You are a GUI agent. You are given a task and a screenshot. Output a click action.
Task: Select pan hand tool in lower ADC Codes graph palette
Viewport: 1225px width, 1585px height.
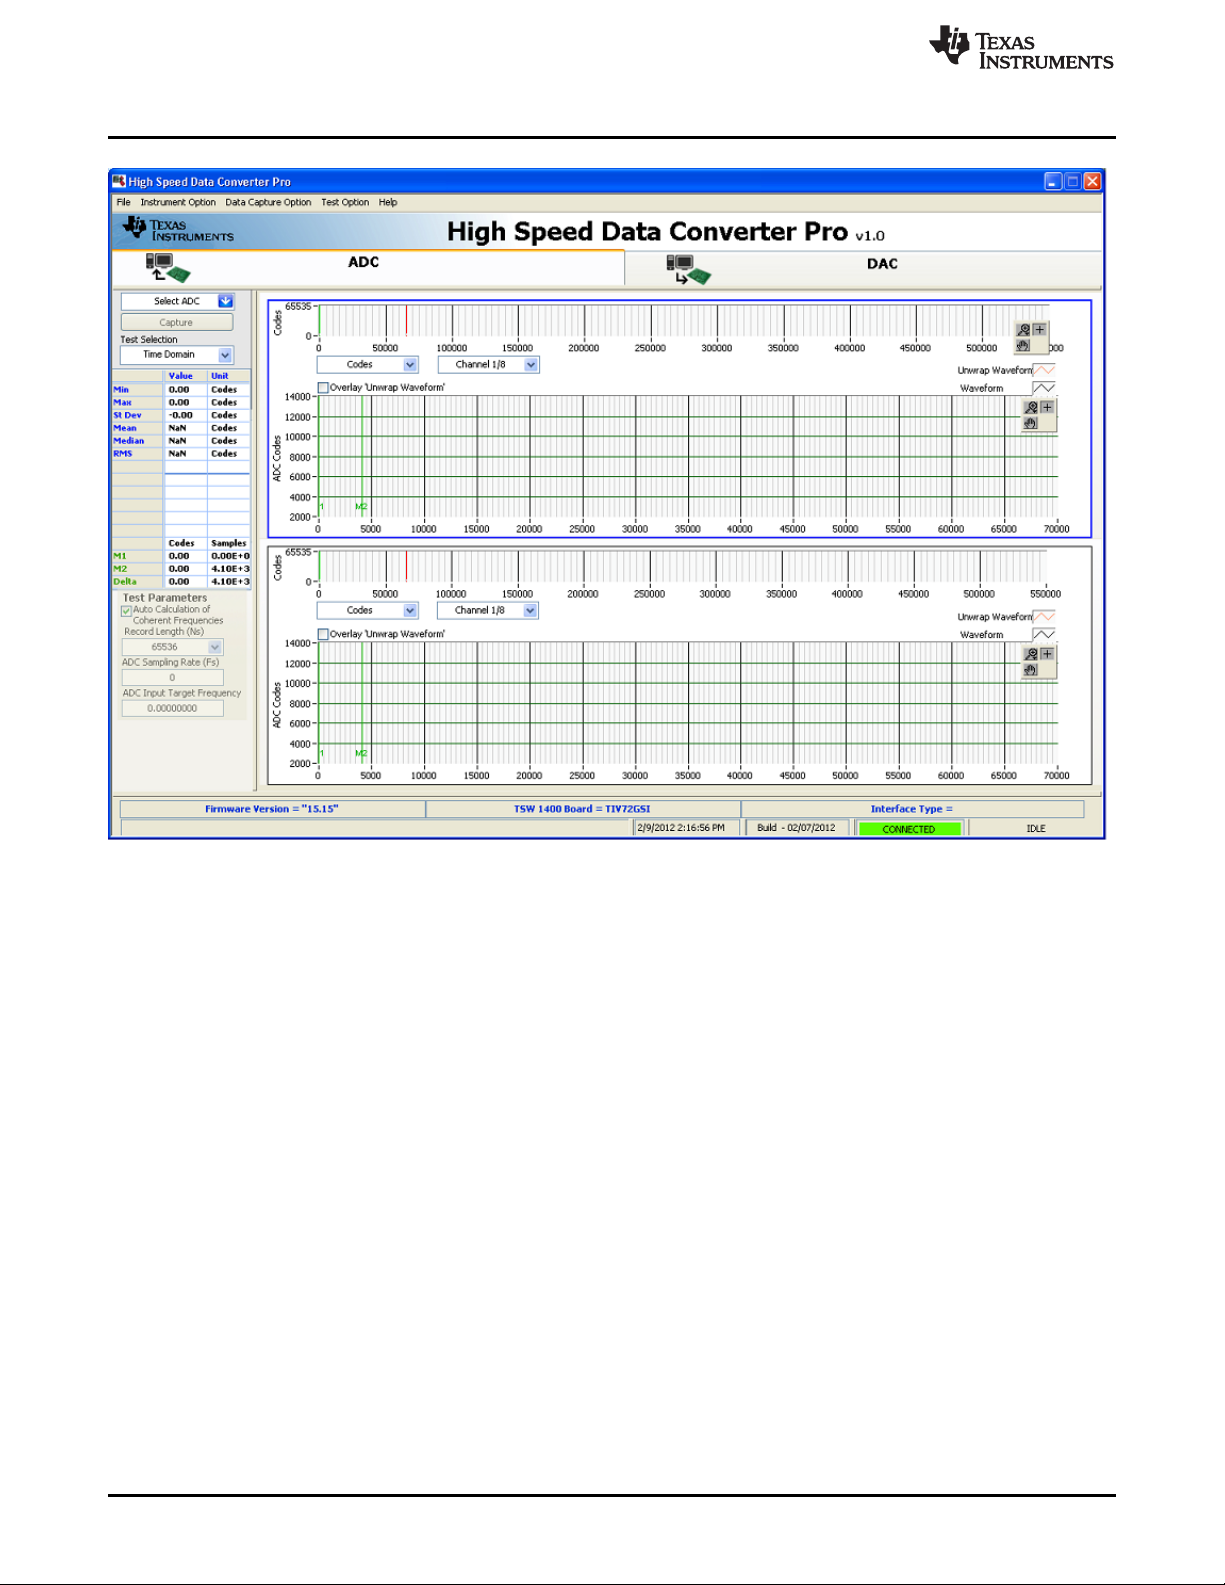pyautogui.click(x=1031, y=670)
